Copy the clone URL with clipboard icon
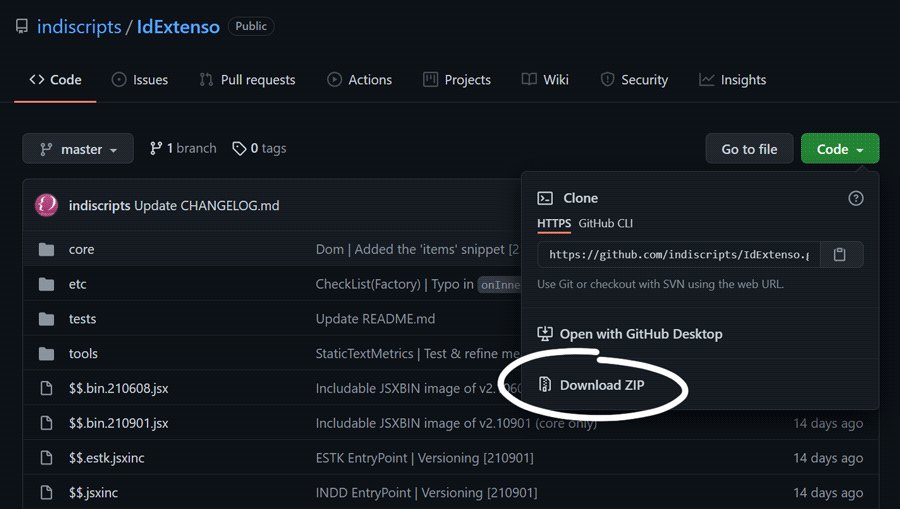This screenshot has width=900, height=509. [840, 255]
